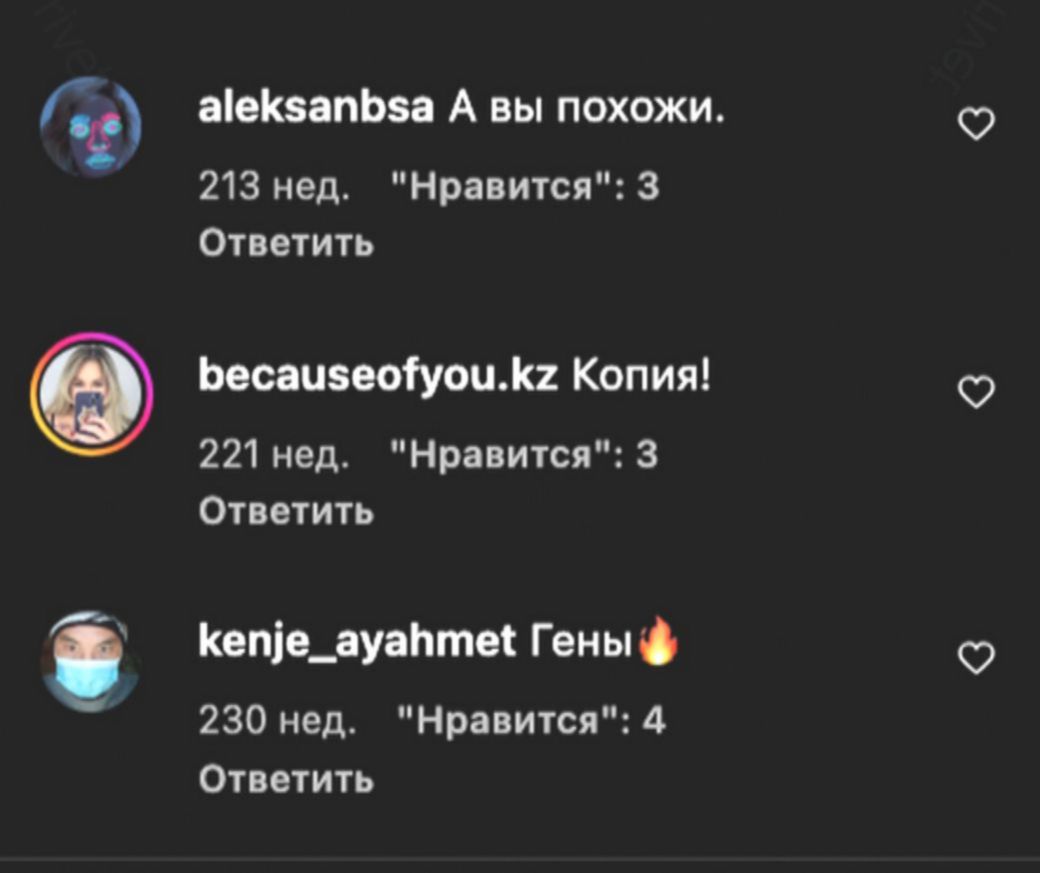
Task: Open aleksanbsa username link
Action: 316,108
